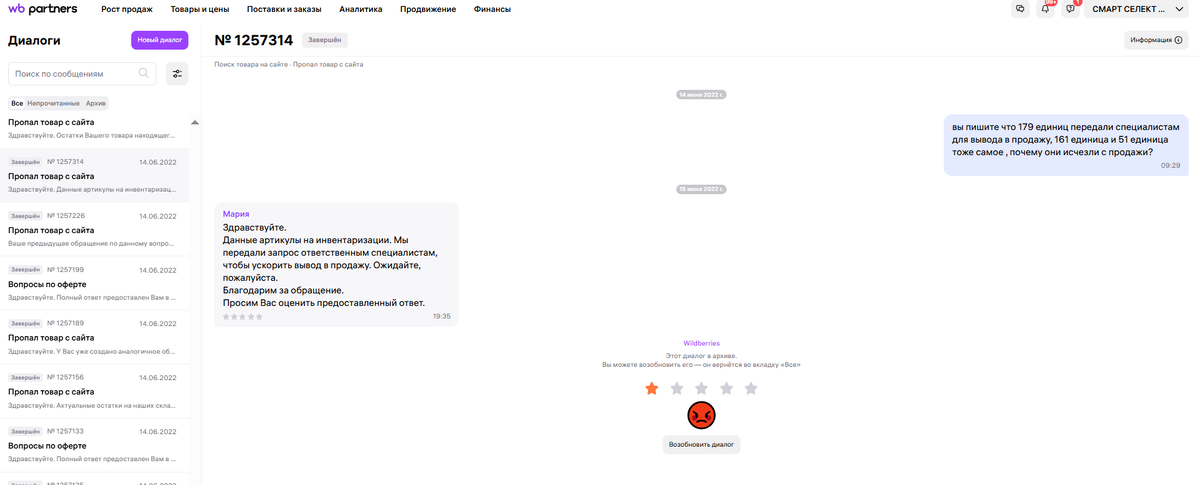Open the Рост продаж menu

pyautogui.click(x=127, y=9)
